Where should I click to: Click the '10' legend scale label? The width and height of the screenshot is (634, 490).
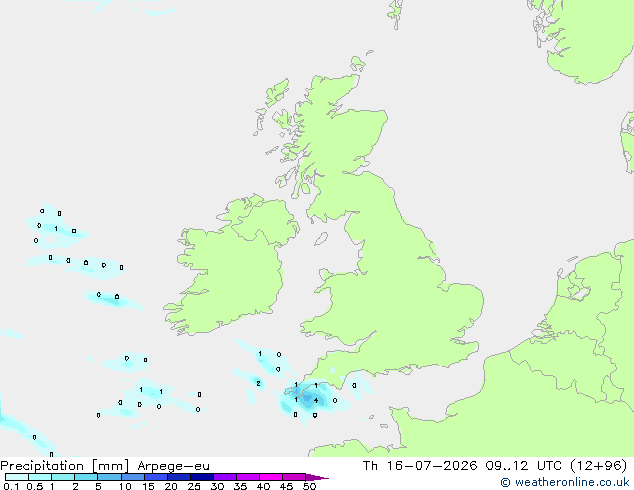click(125, 486)
